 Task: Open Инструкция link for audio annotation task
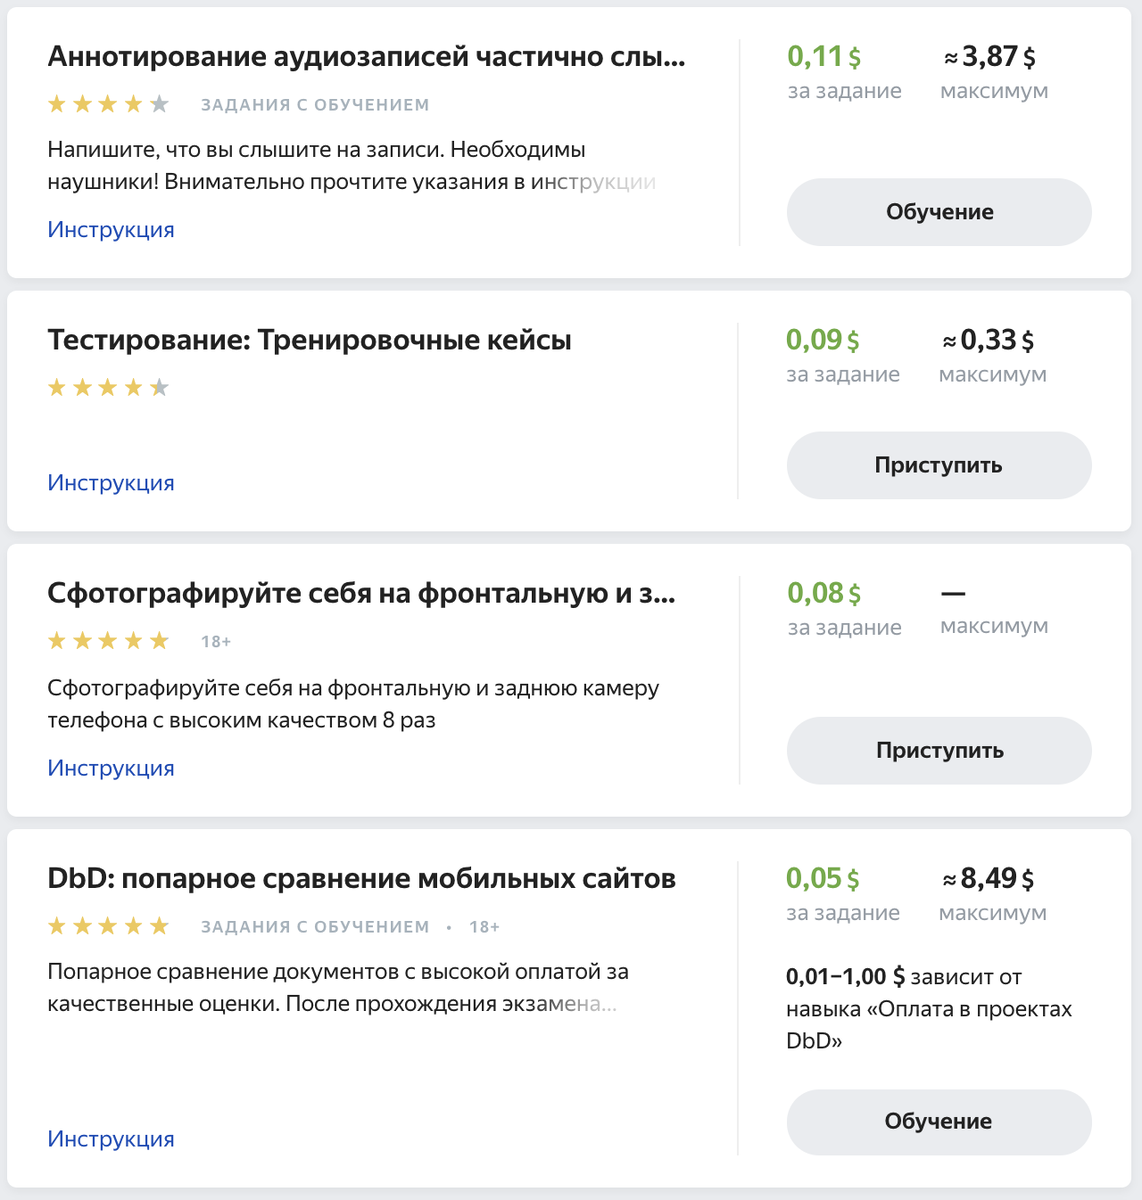pyautogui.click(x=111, y=230)
